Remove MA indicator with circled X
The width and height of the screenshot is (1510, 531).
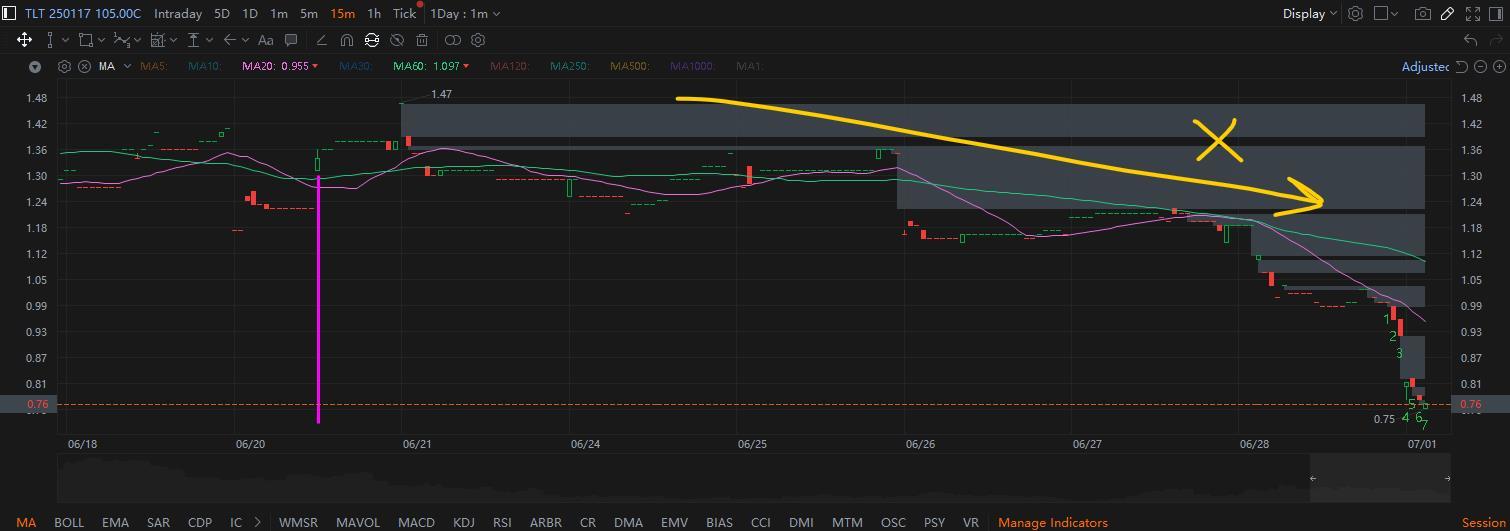84,66
